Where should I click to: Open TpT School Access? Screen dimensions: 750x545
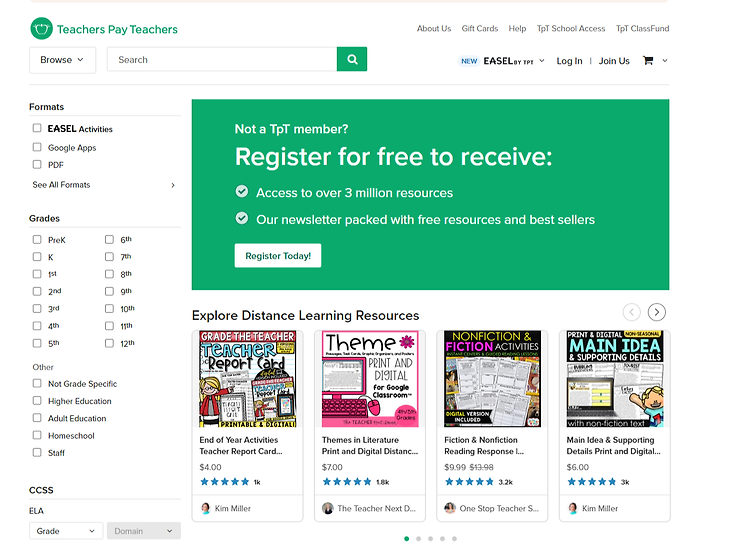(571, 29)
